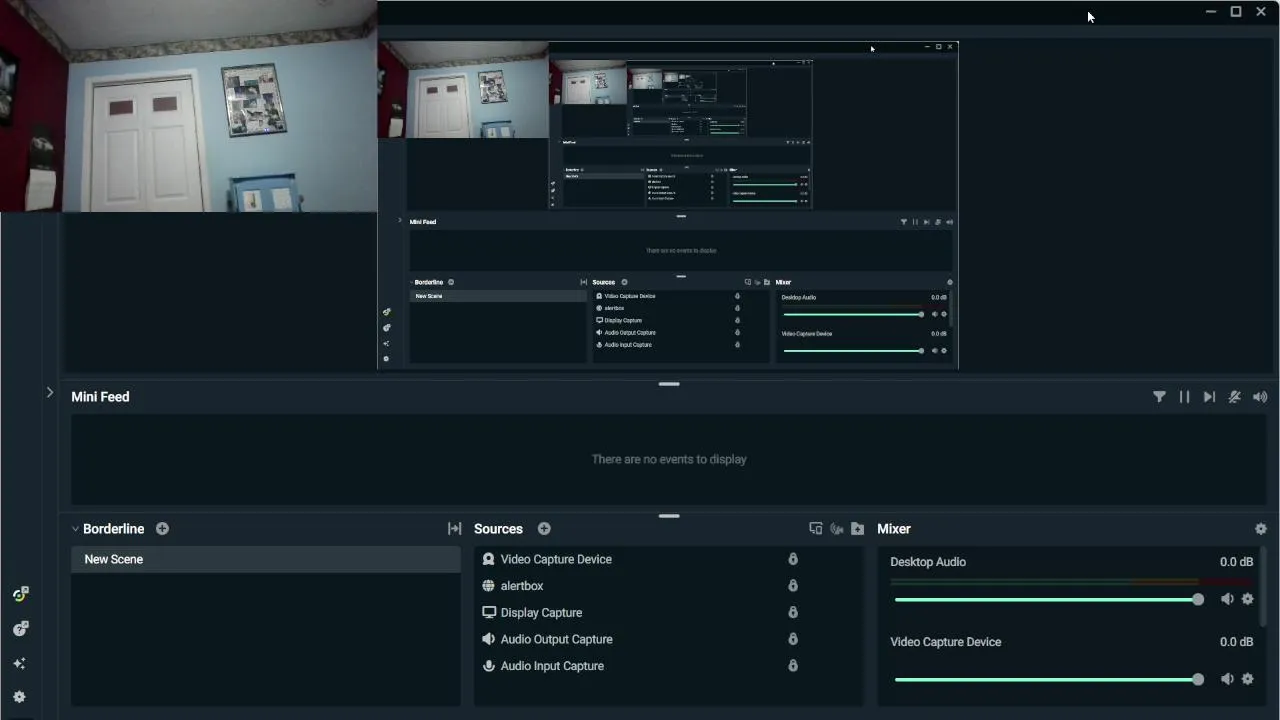This screenshot has width=1280, height=720.
Task: Skip to next alert in Mini Feed
Action: [x=1209, y=397]
